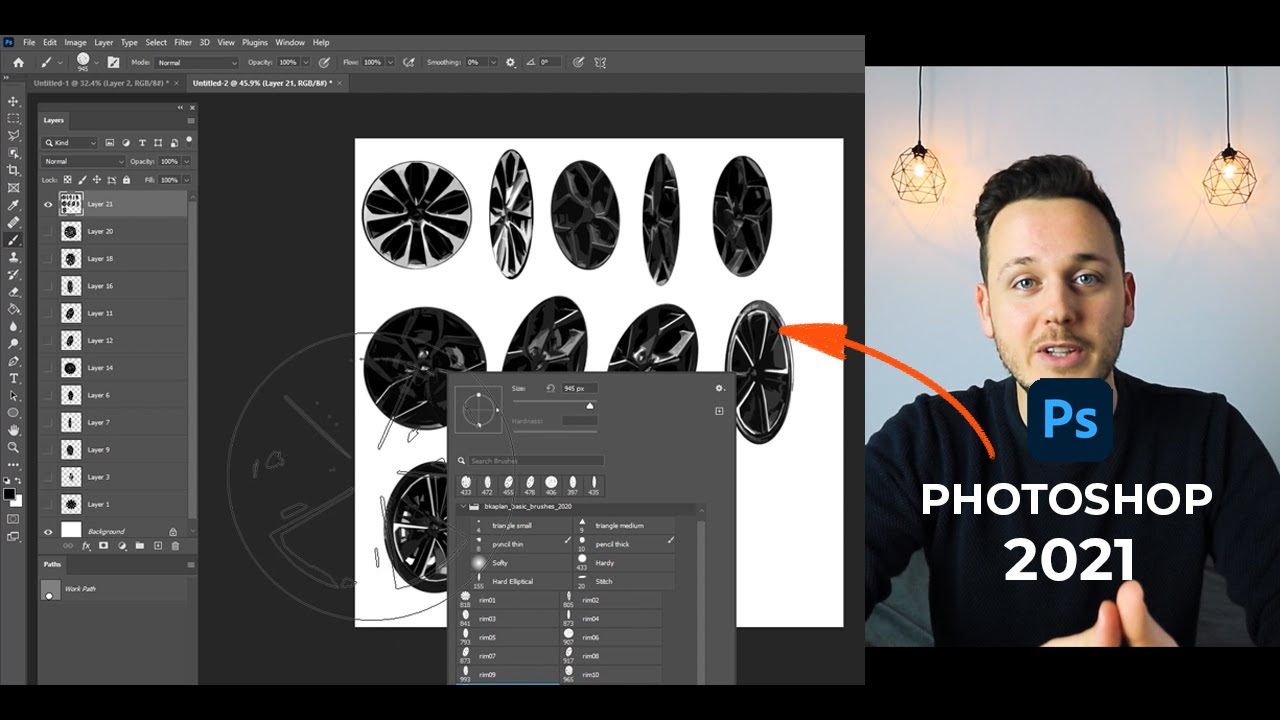
Task: Toggle pressure for opacity icon
Action: [324, 62]
